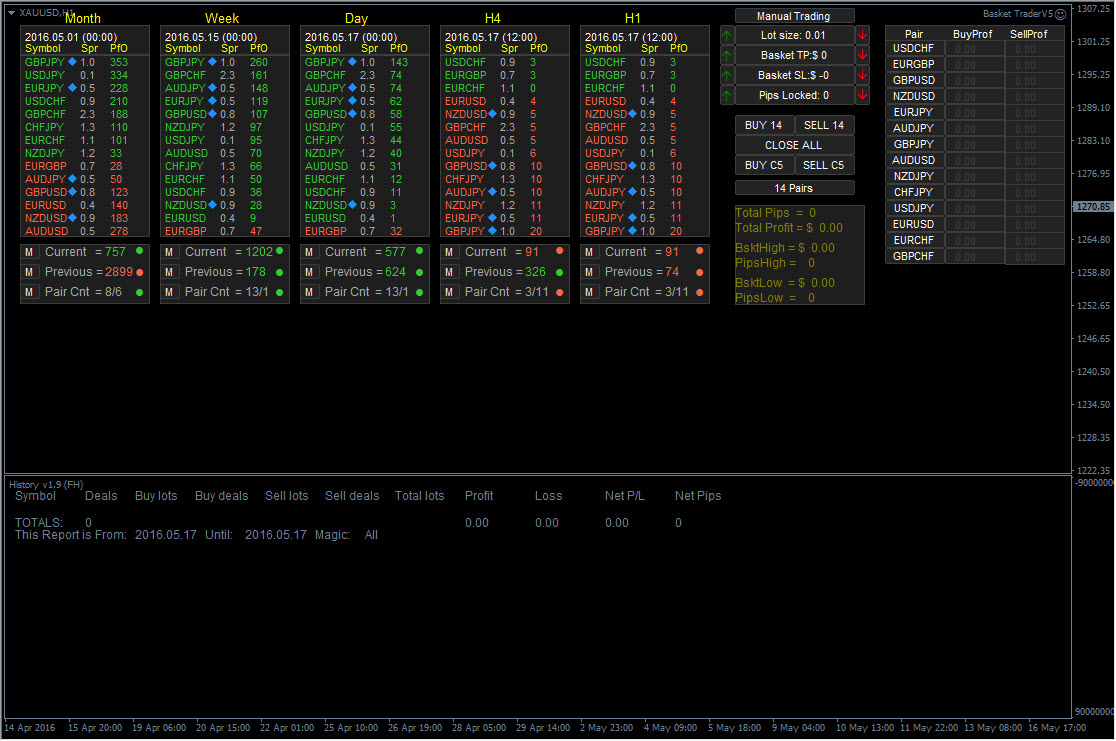Click the BuyProf column header

click(973, 34)
